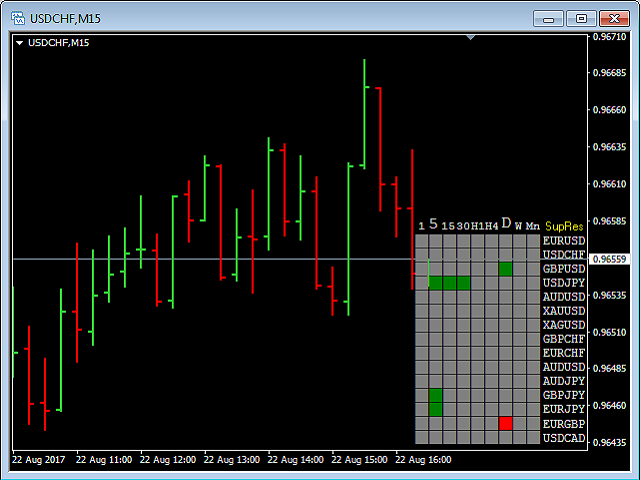Click the 0.96660 price scale value

click(609, 110)
